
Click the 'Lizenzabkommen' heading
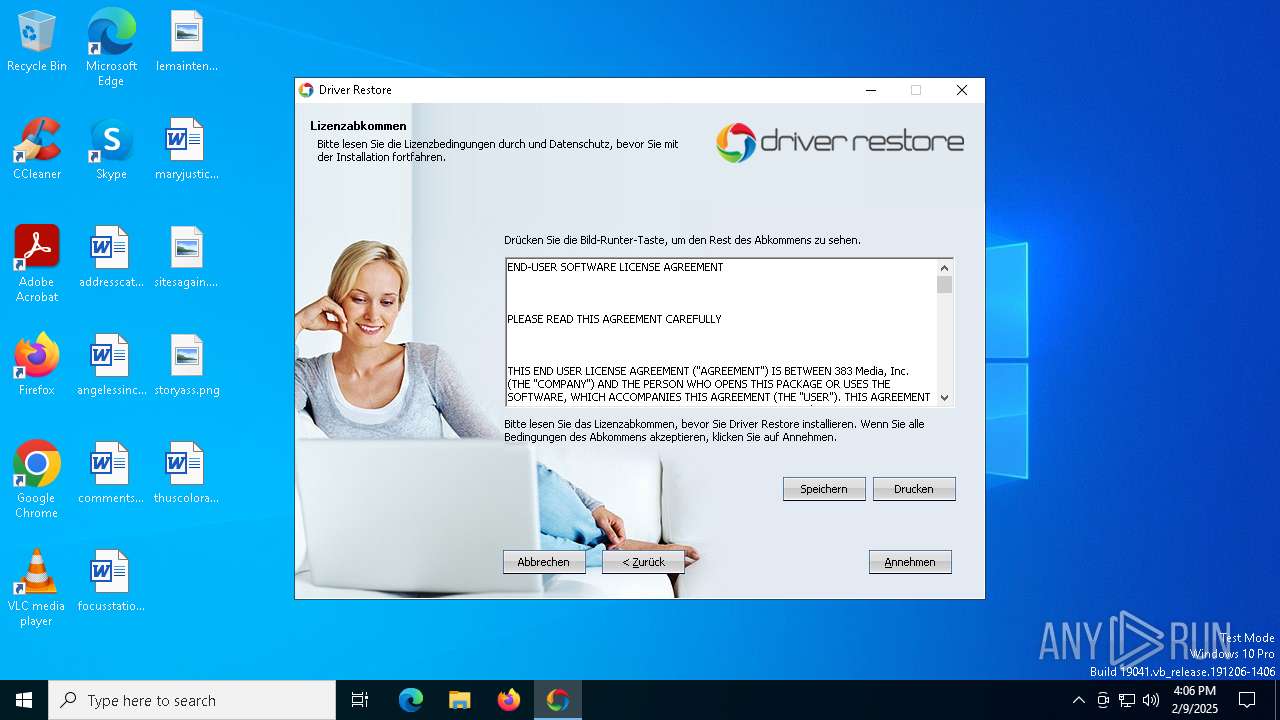(x=358, y=126)
